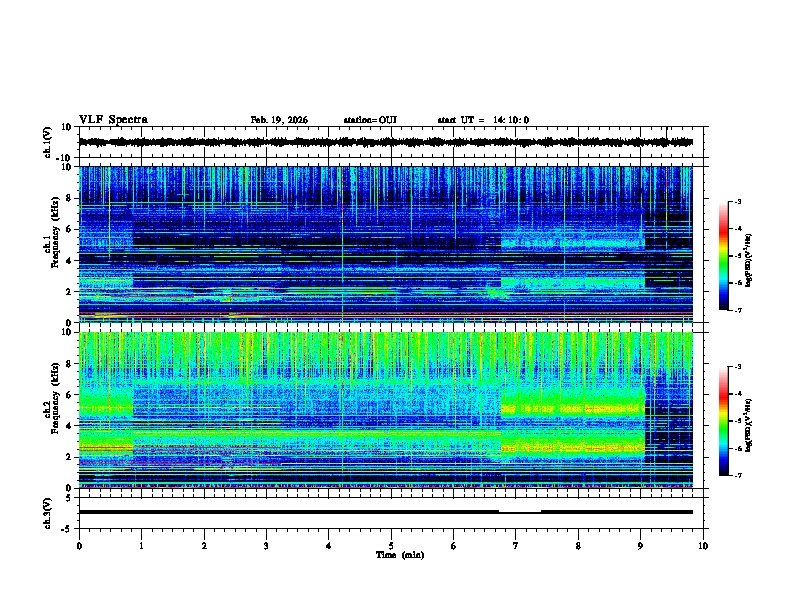
Task: Click the ch.2 color scale bar
Action: click(x=724, y=421)
